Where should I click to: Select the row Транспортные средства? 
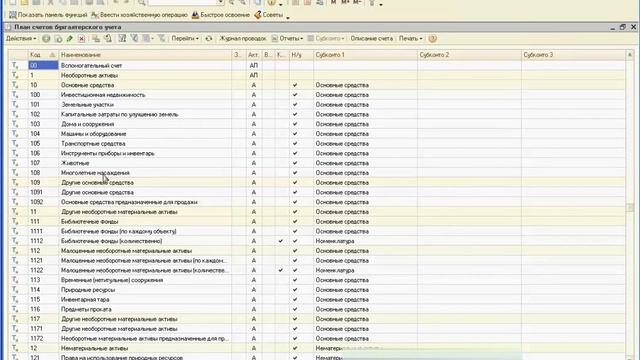(316, 144)
